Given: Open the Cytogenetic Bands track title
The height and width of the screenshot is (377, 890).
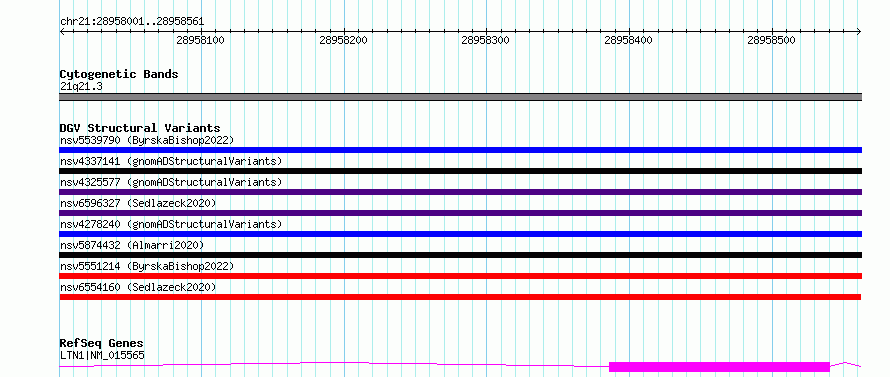Looking at the screenshot, I should pos(119,74).
